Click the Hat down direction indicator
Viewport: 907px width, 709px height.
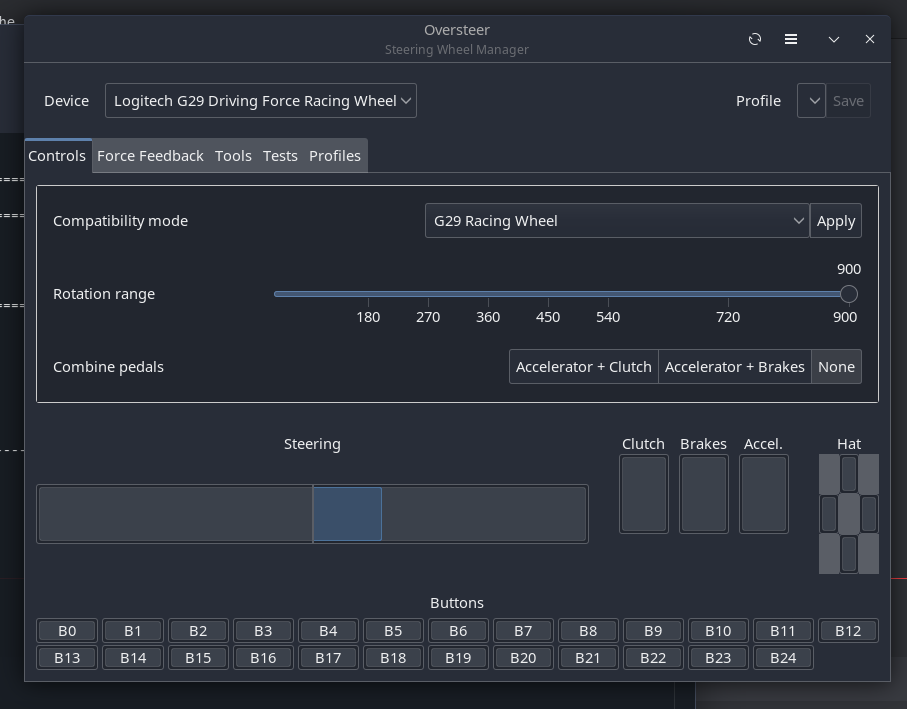pos(849,554)
